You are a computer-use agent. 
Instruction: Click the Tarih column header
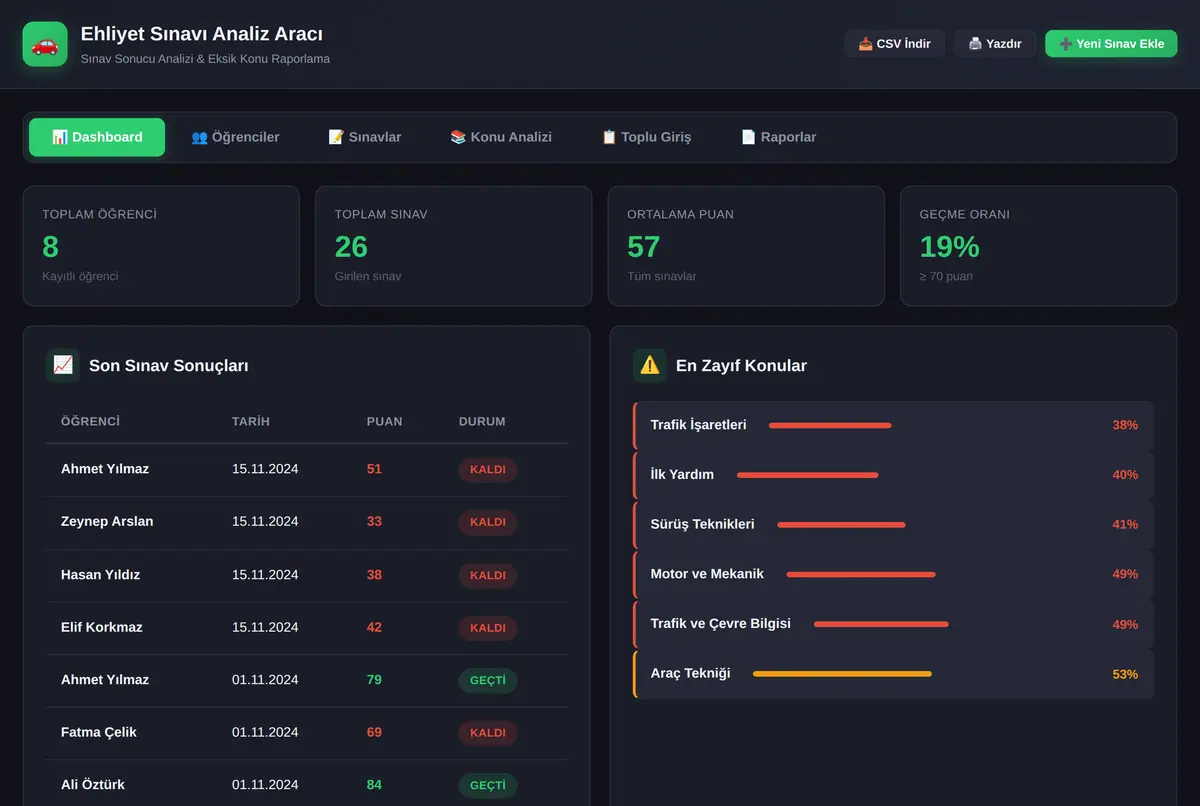click(251, 422)
